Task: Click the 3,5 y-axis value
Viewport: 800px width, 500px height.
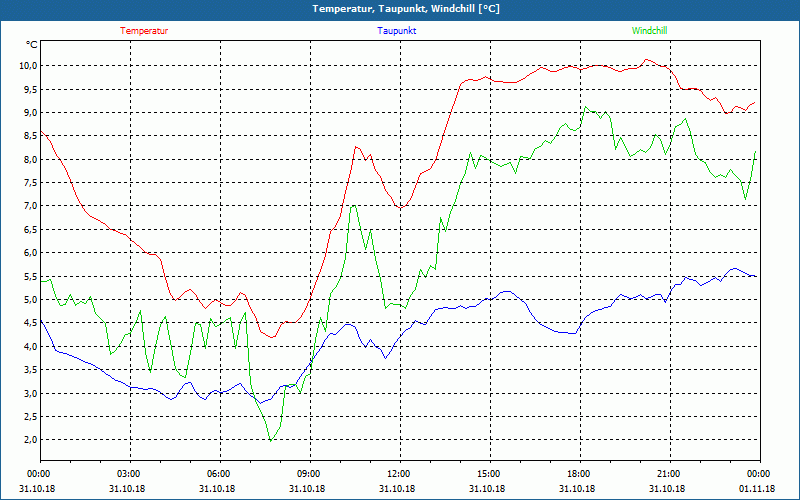Action: click(x=30, y=369)
